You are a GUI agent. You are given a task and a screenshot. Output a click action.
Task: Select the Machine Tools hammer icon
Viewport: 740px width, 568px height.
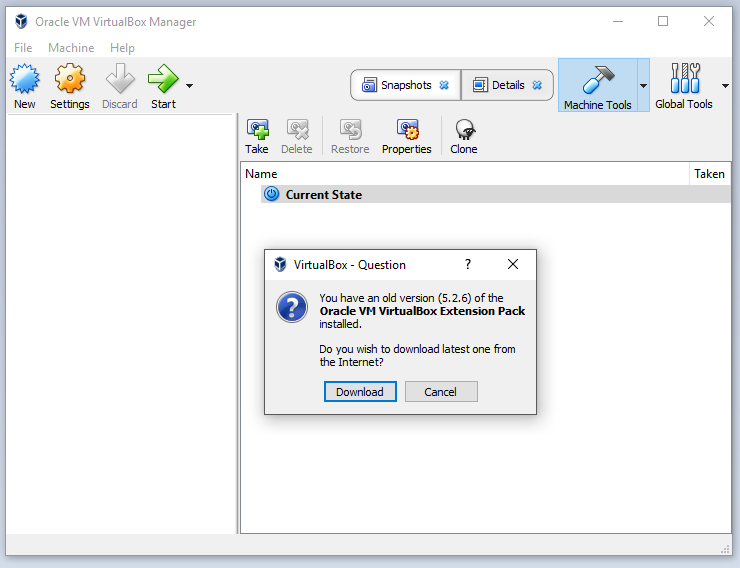click(597, 79)
